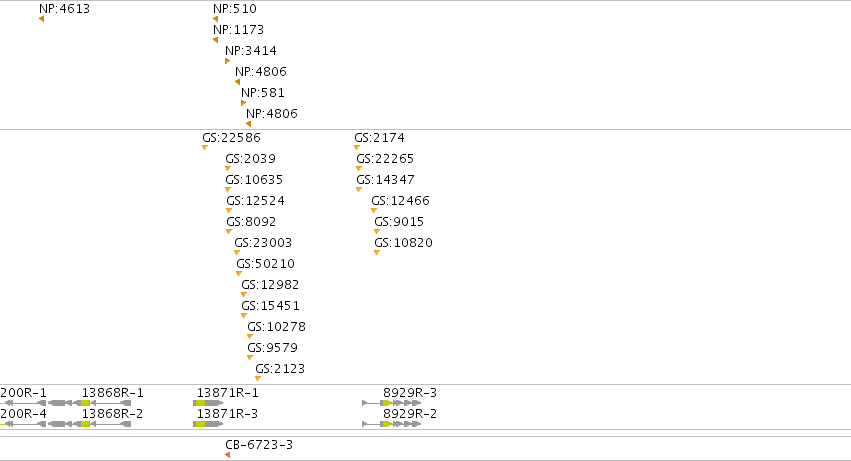The height and width of the screenshot is (461, 851).
Task: Click the GS:2123 triangle marker
Action: pos(258,378)
